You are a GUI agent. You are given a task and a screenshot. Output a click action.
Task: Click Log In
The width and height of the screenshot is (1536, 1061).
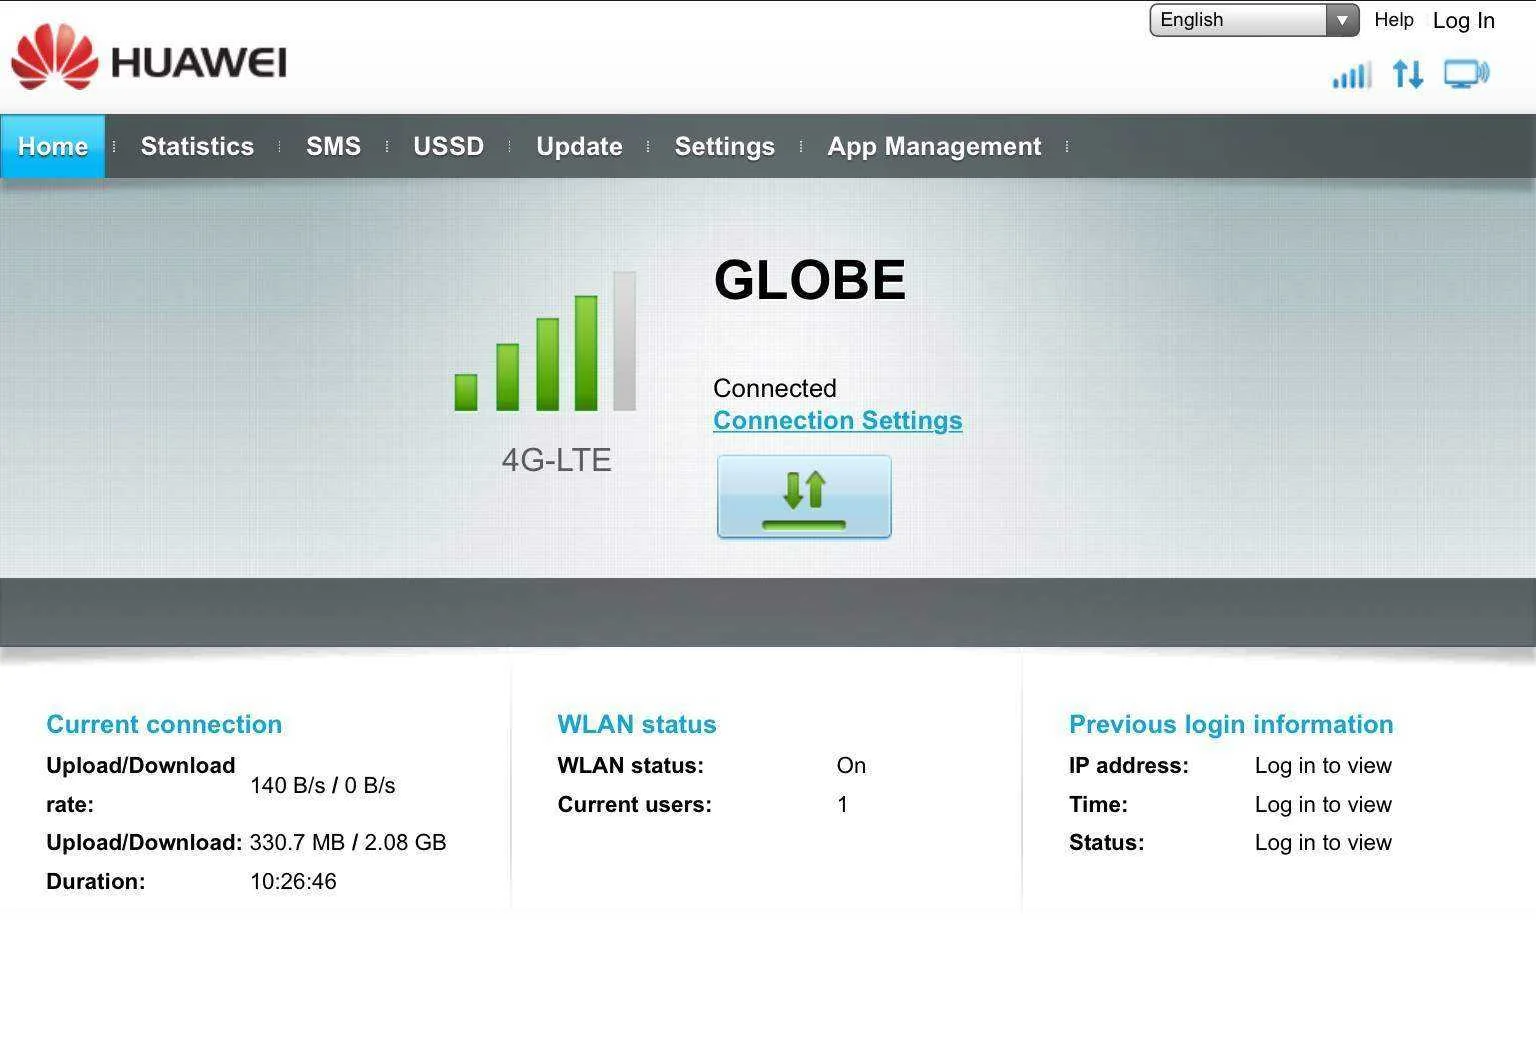pyautogui.click(x=1463, y=20)
